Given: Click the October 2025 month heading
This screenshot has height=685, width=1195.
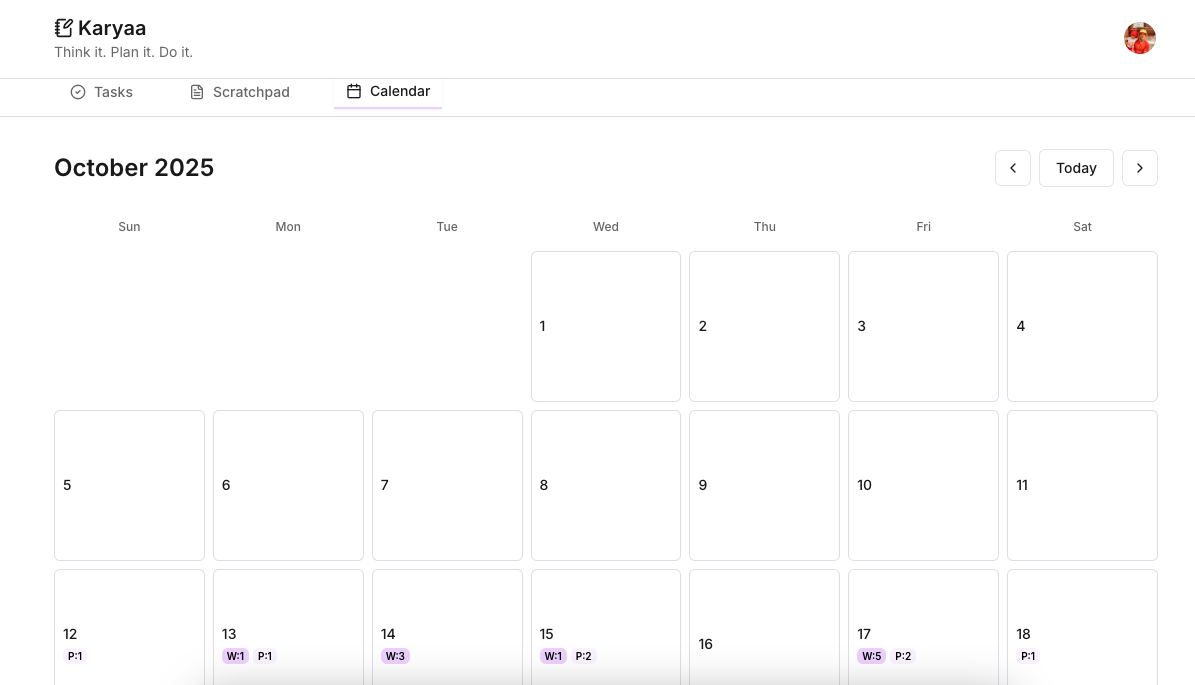Looking at the screenshot, I should click(134, 168).
